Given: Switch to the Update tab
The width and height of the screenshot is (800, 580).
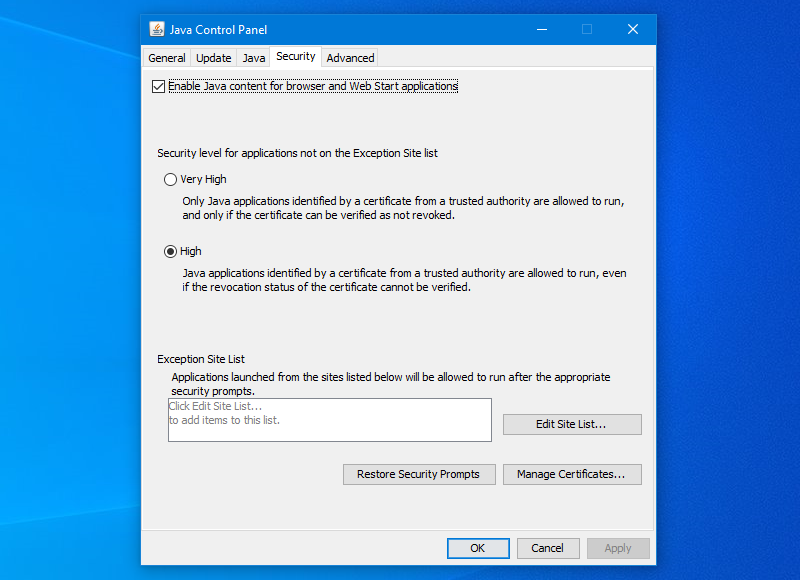Looking at the screenshot, I should point(213,57).
